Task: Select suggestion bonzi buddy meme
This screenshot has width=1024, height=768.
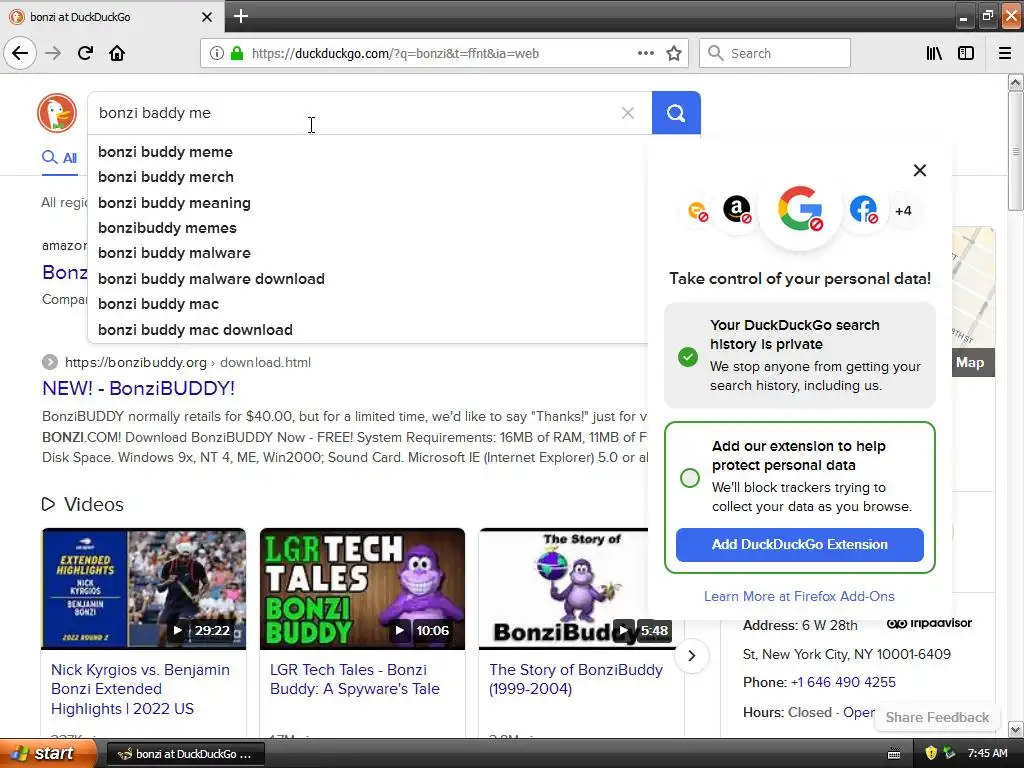Action: [367, 152]
